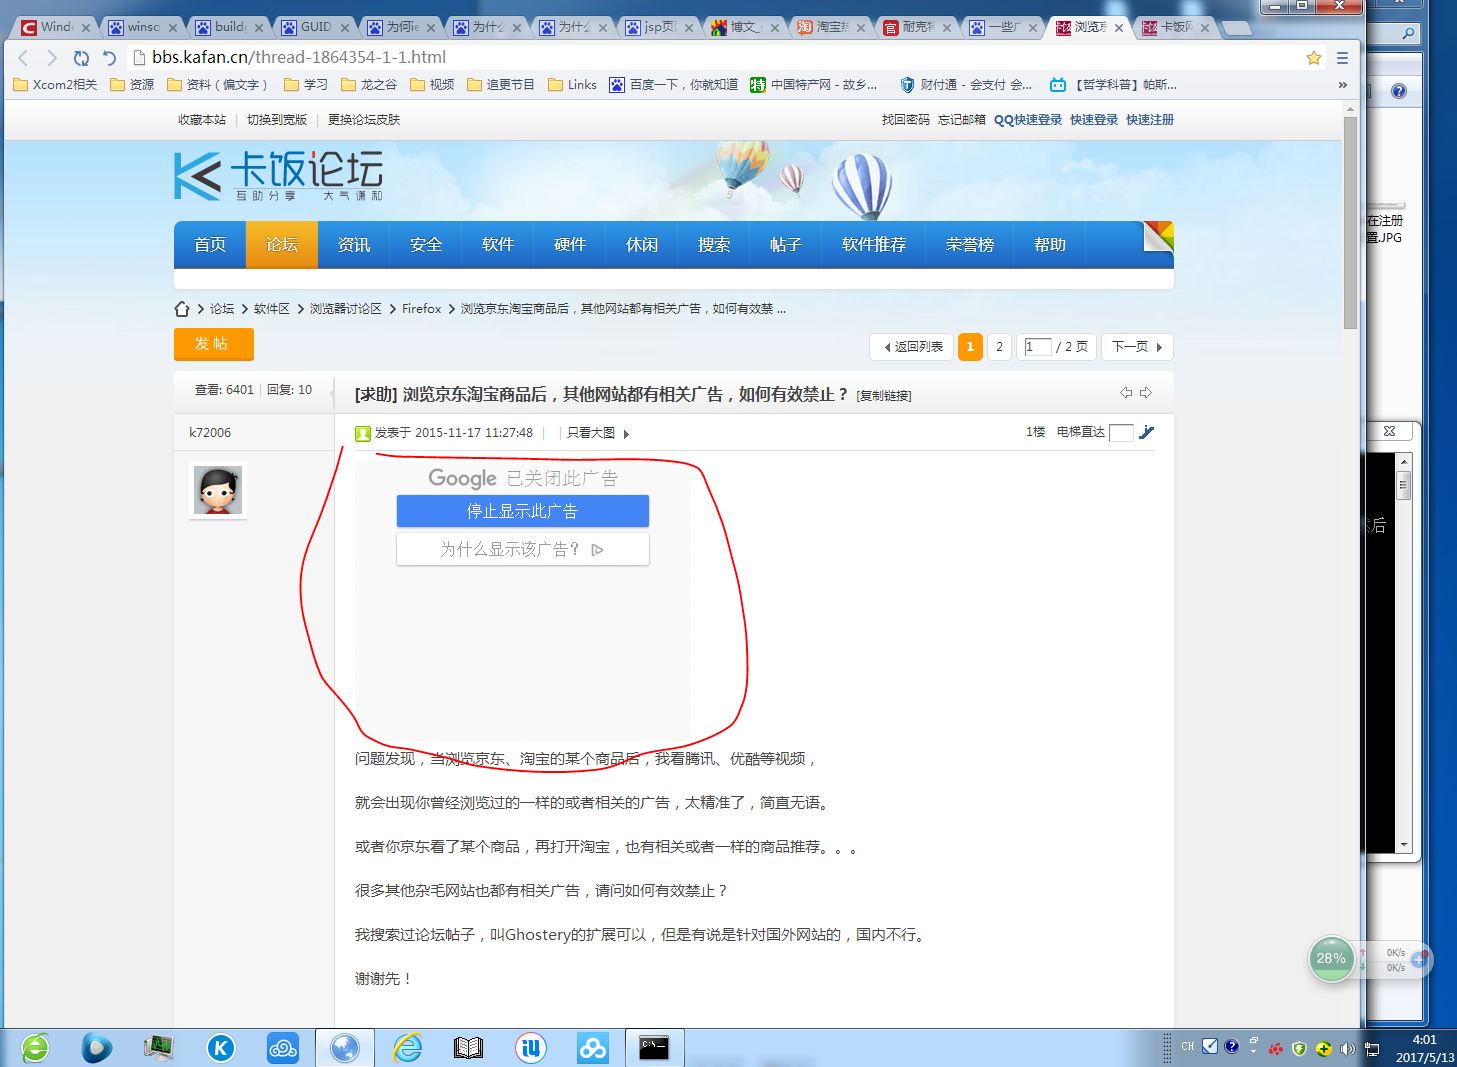Image resolution: width=1457 pixels, height=1067 pixels.
Task: Click the green shield tray icon
Action: click(x=1299, y=1048)
